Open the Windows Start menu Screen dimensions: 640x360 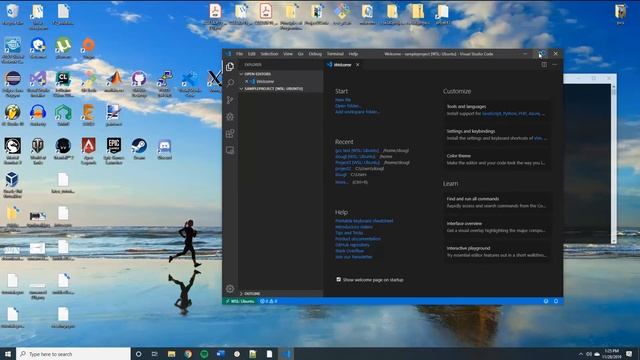8,354
